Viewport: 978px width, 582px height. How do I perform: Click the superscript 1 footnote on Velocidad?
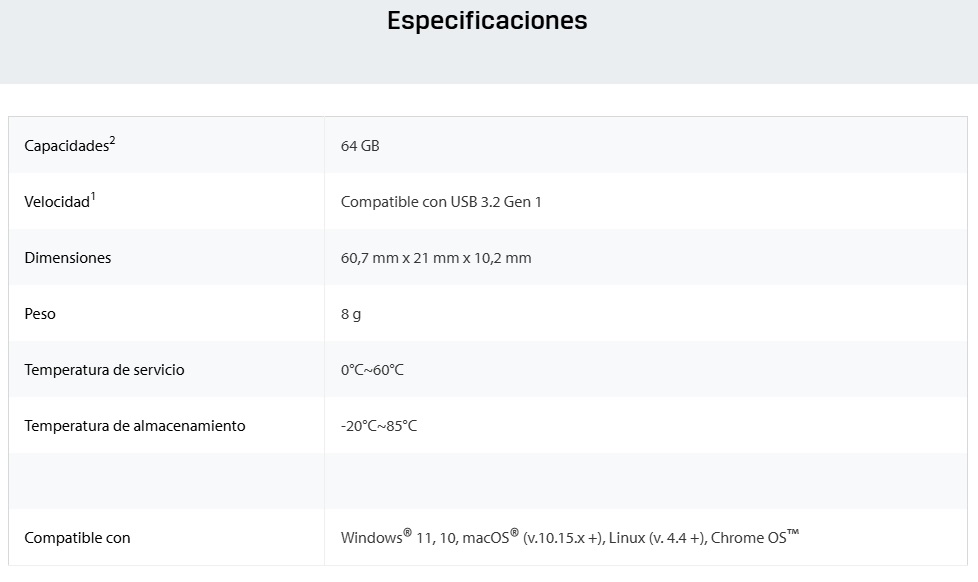pos(93,196)
